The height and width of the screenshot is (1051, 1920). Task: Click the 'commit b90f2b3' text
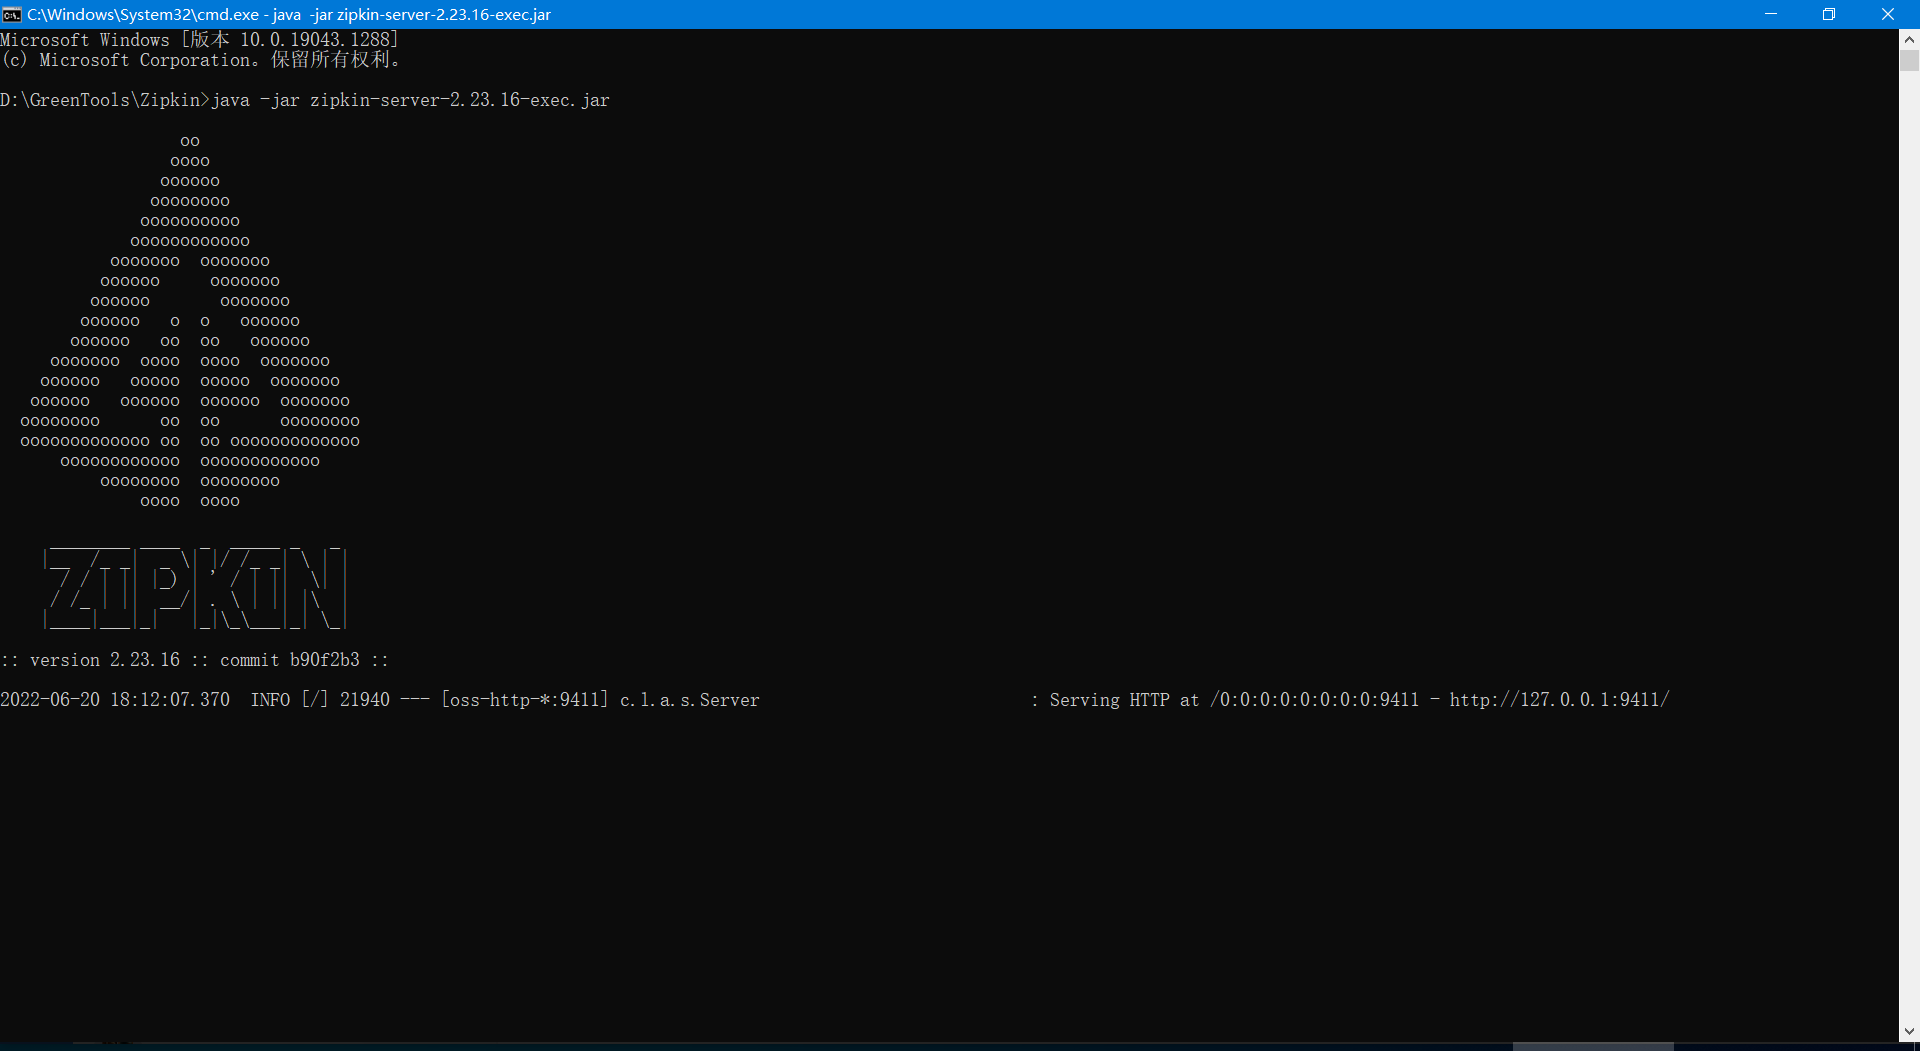[290, 660]
